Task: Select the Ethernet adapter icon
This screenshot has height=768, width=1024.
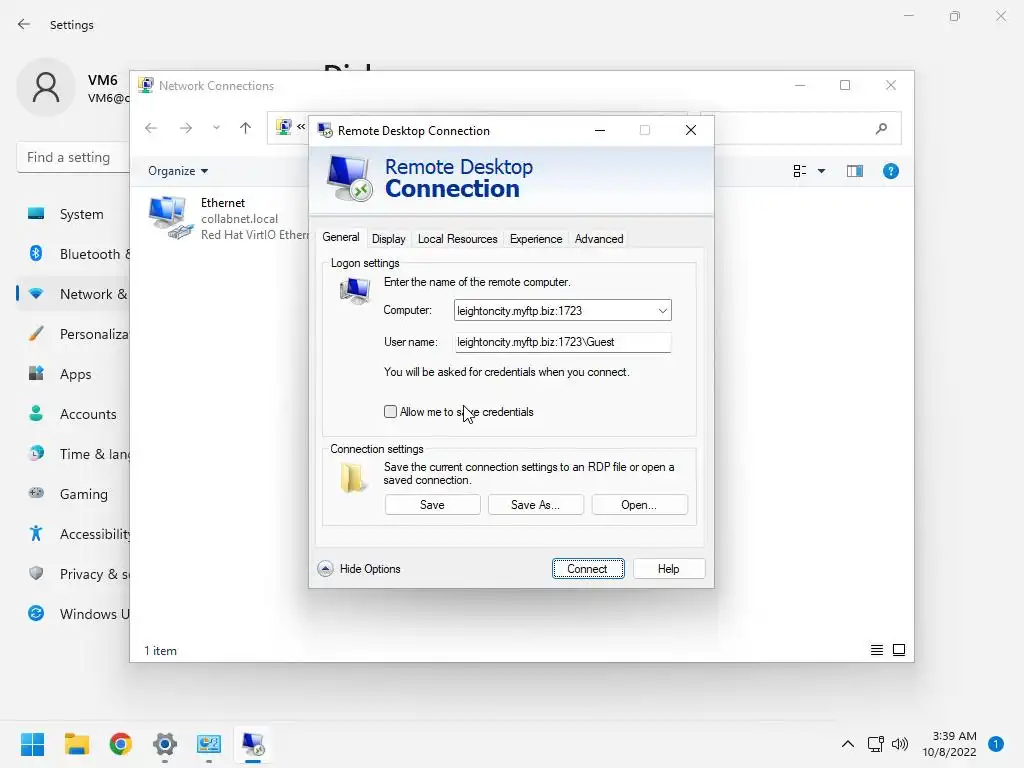Action: [170, 217]
